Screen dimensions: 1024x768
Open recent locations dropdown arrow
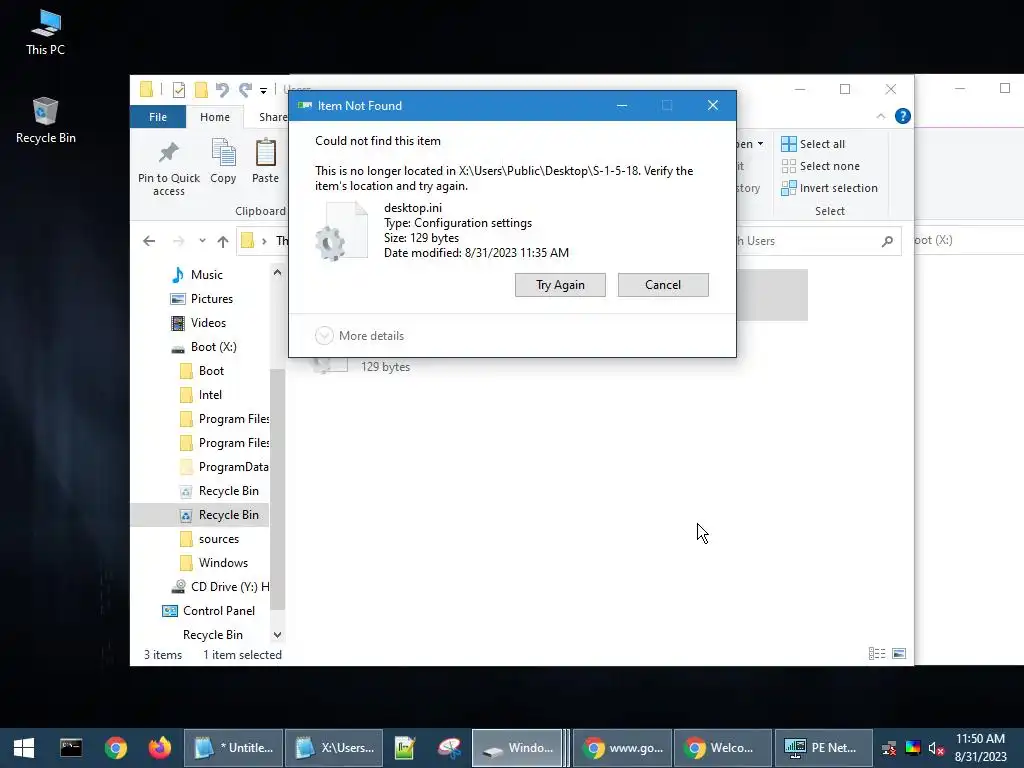202,241
